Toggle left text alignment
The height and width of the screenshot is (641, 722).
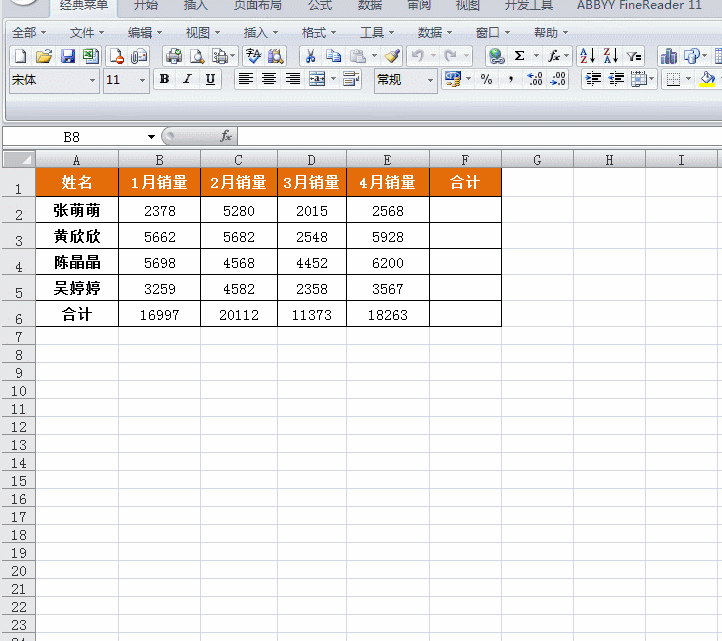coord(245,80)
